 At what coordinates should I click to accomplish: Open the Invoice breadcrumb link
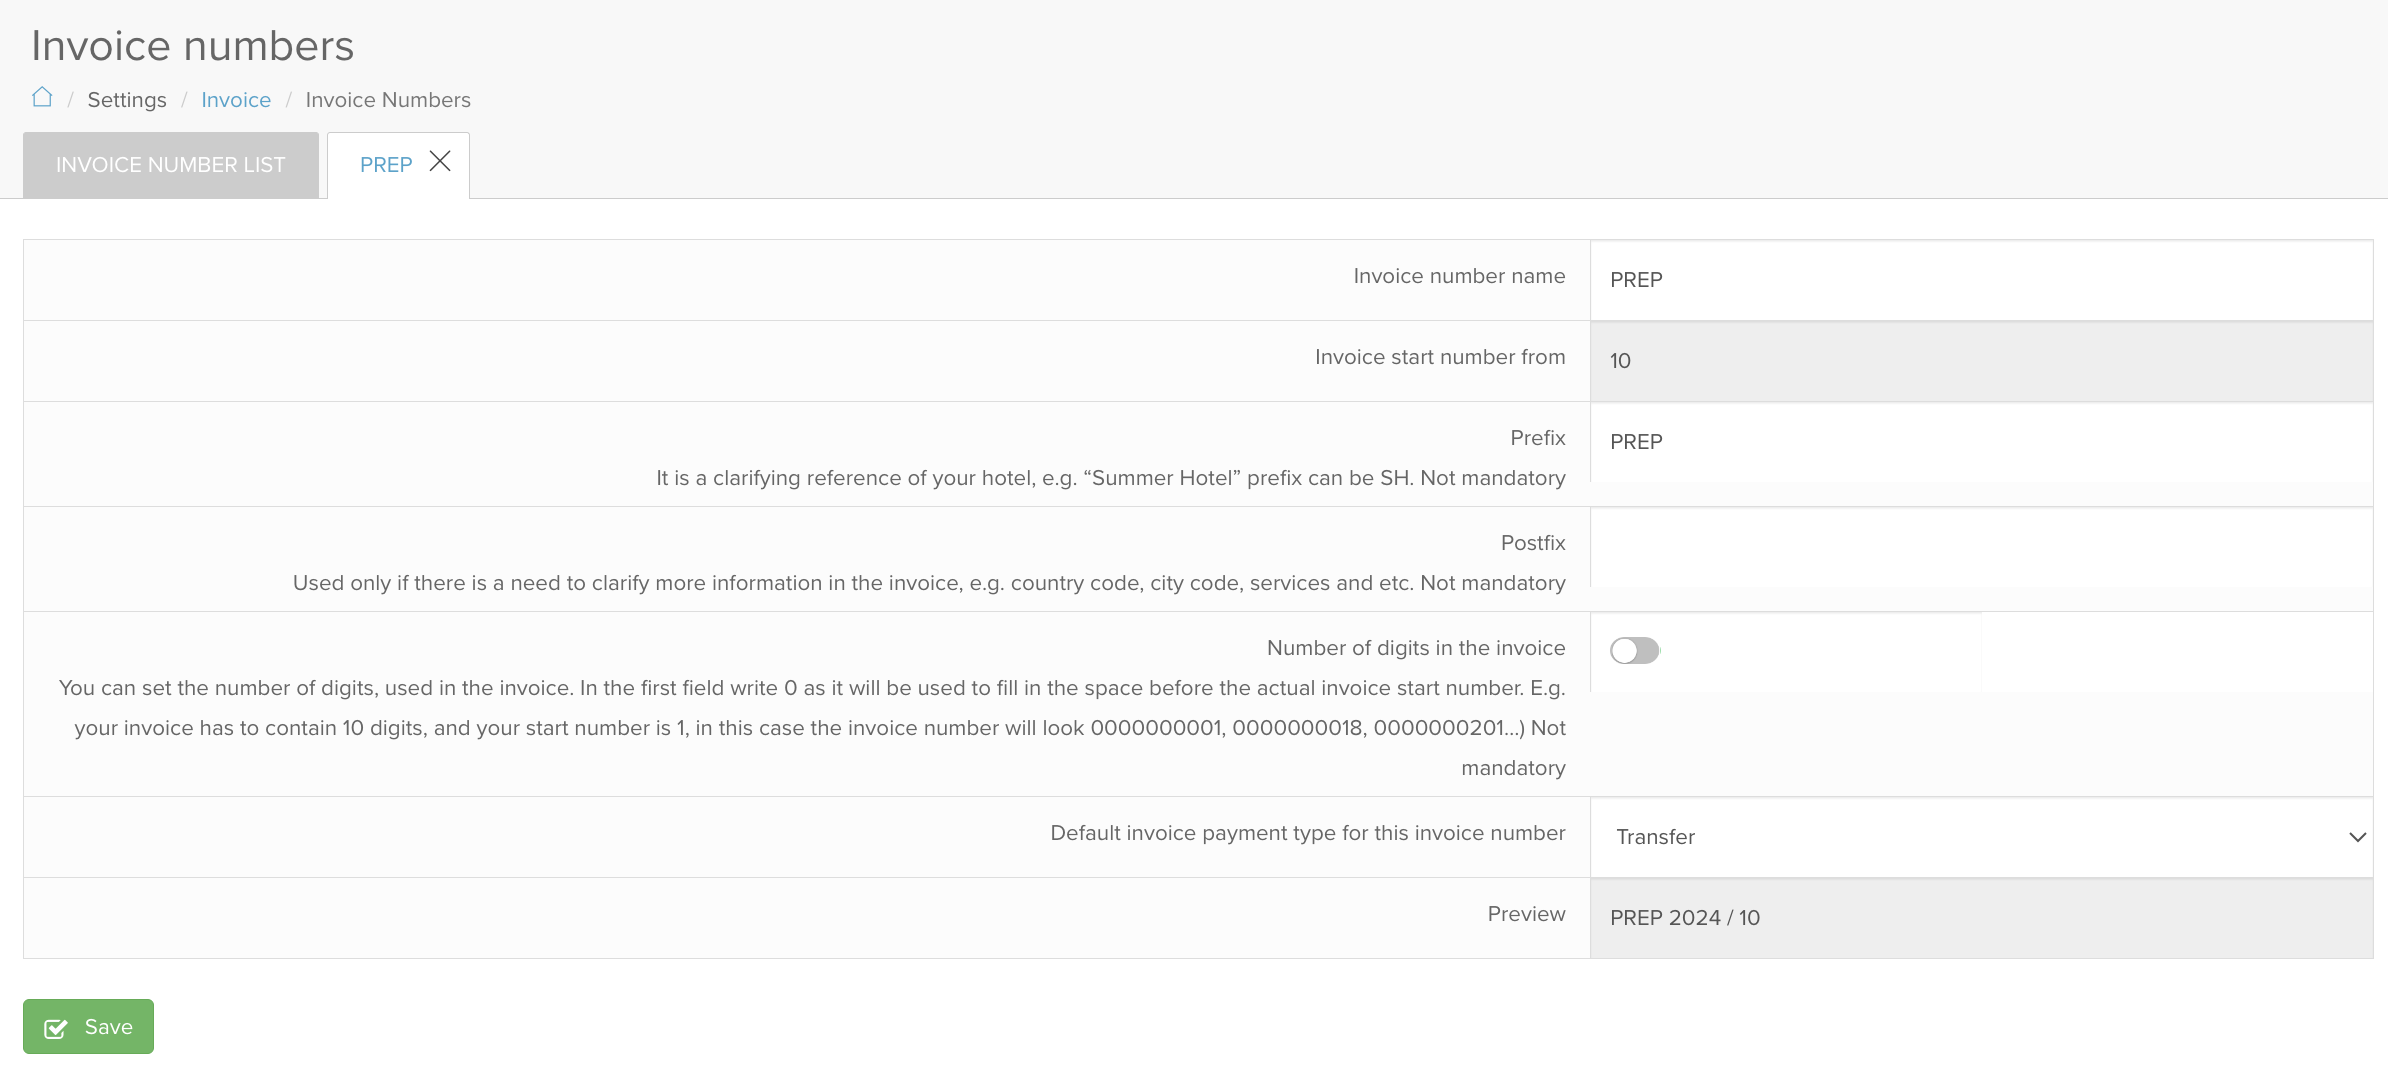coord(236,100)
